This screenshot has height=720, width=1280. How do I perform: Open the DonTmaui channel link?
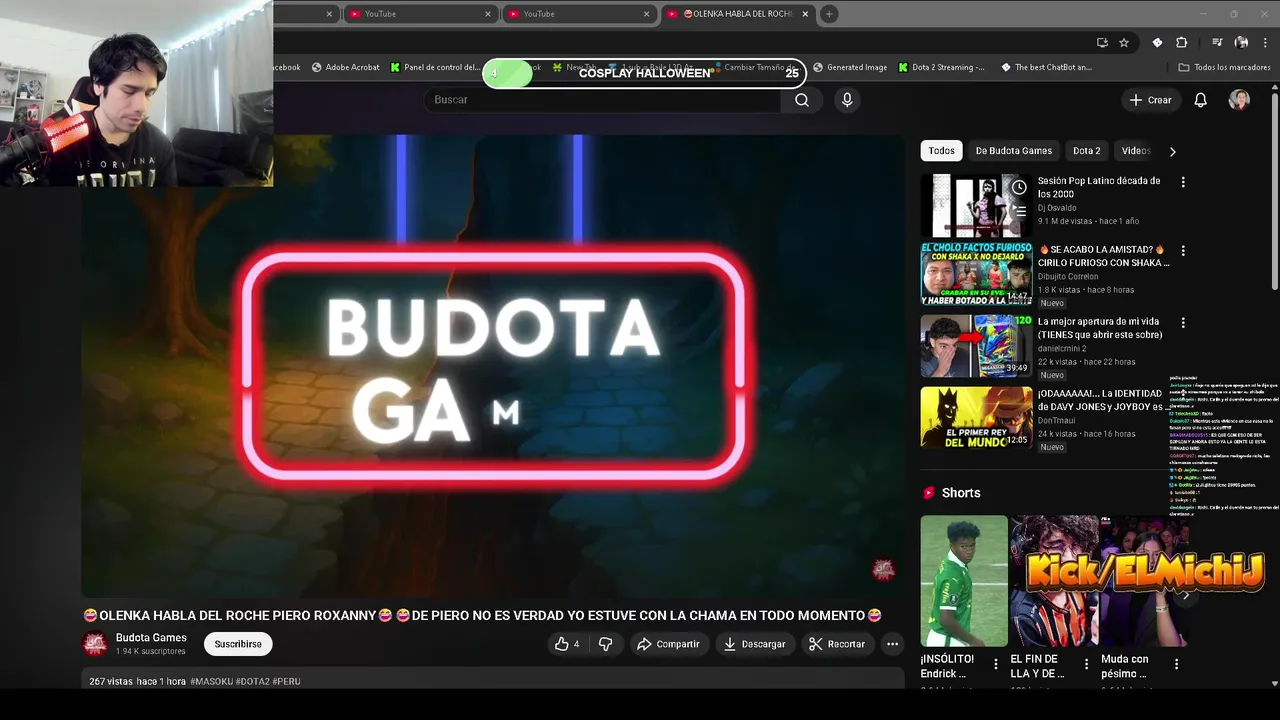pyautogui.click(x=1056, y=421)
